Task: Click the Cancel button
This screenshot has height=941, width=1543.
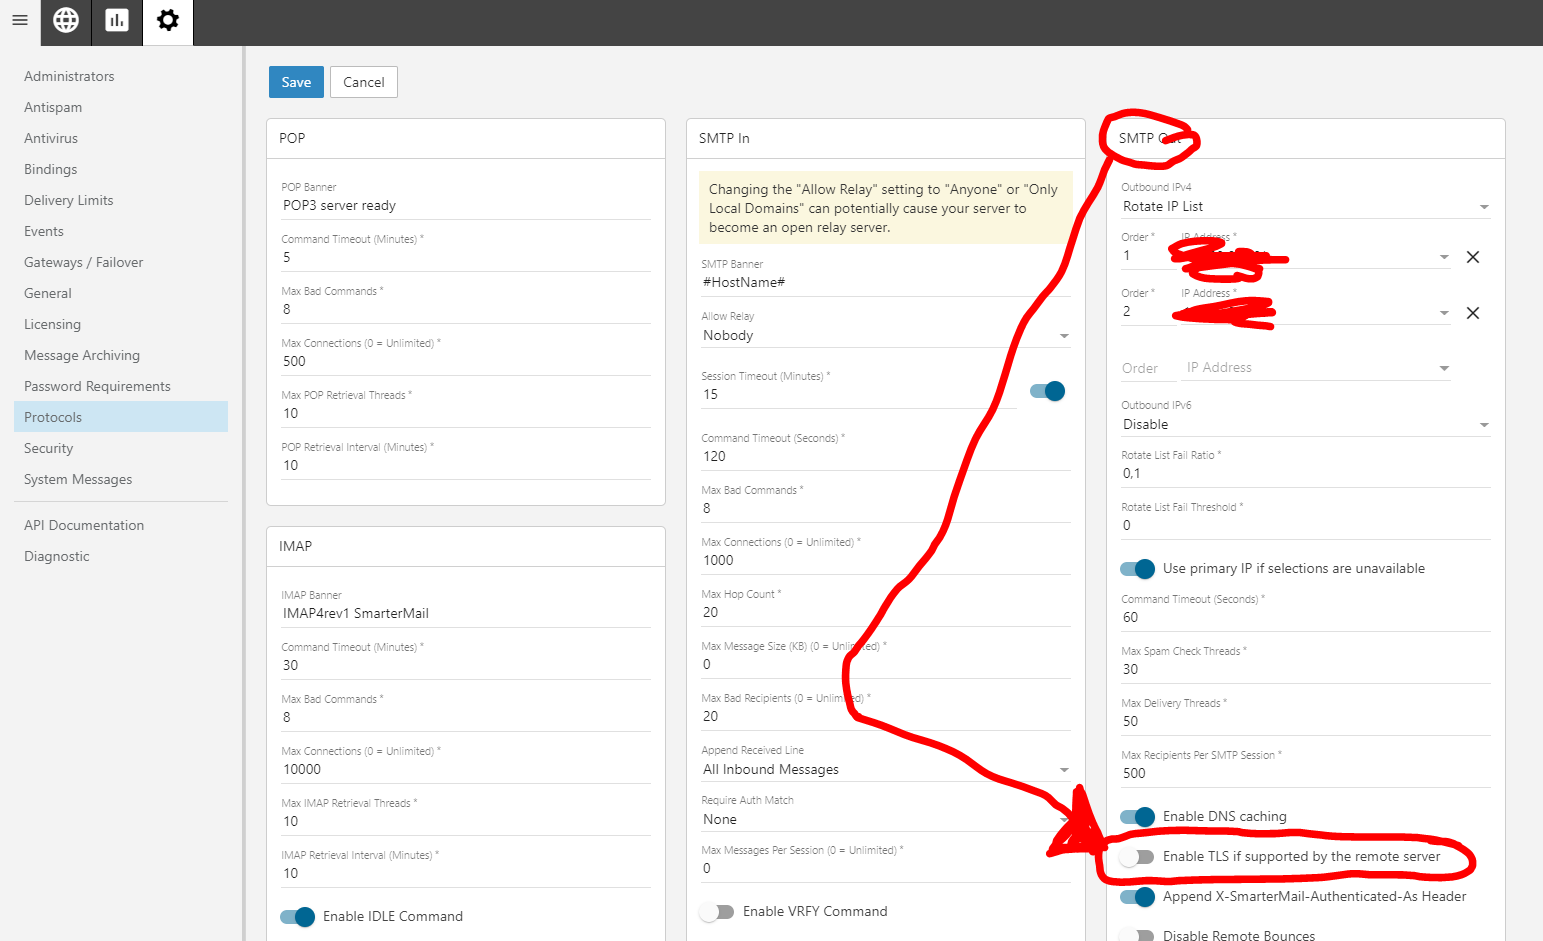Action: [363, 82]
